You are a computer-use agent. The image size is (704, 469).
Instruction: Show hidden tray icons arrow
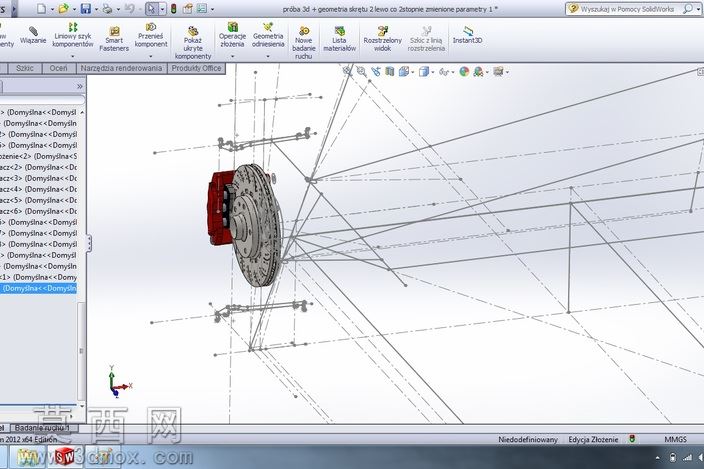click(x=658, y=458)
